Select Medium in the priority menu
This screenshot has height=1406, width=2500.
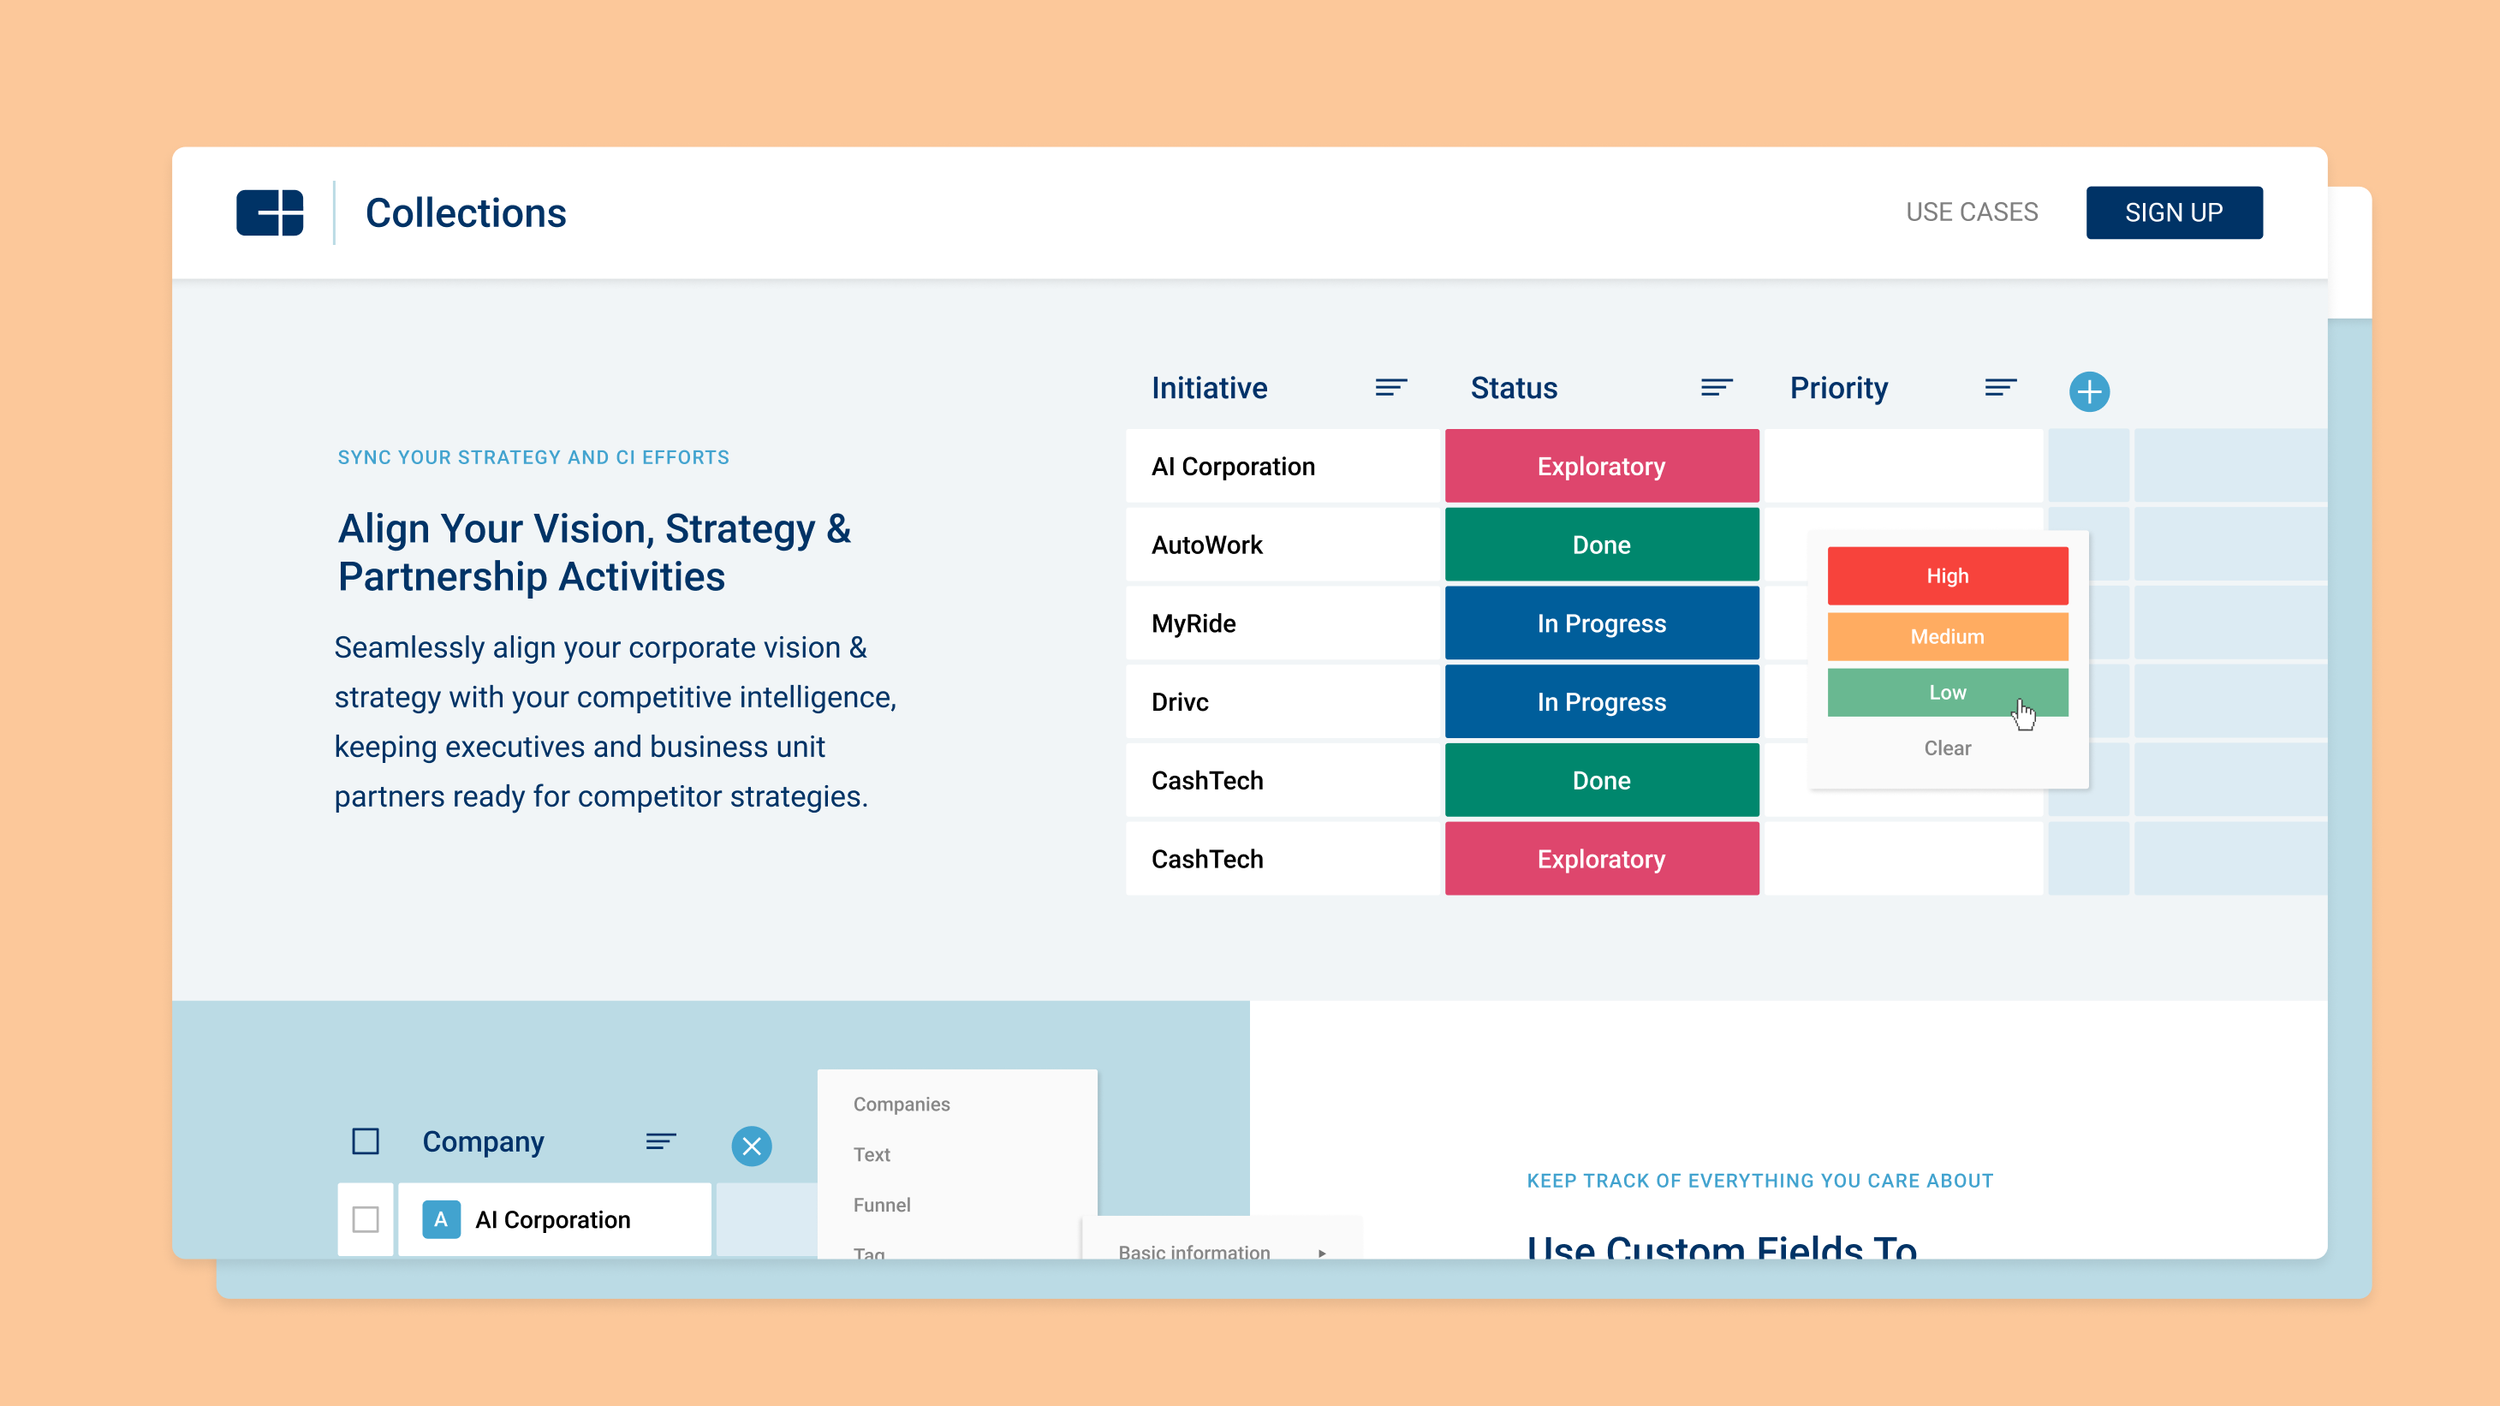click(x=1947, y=636)
